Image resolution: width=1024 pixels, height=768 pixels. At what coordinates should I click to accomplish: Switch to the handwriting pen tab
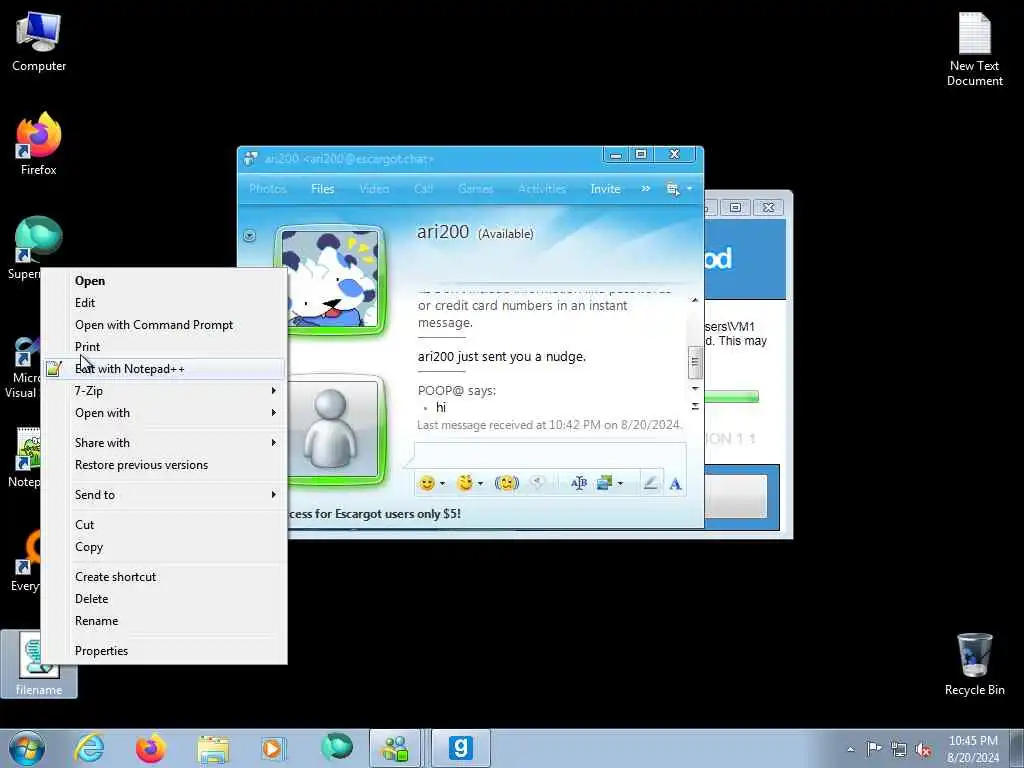tap(650, 483)
